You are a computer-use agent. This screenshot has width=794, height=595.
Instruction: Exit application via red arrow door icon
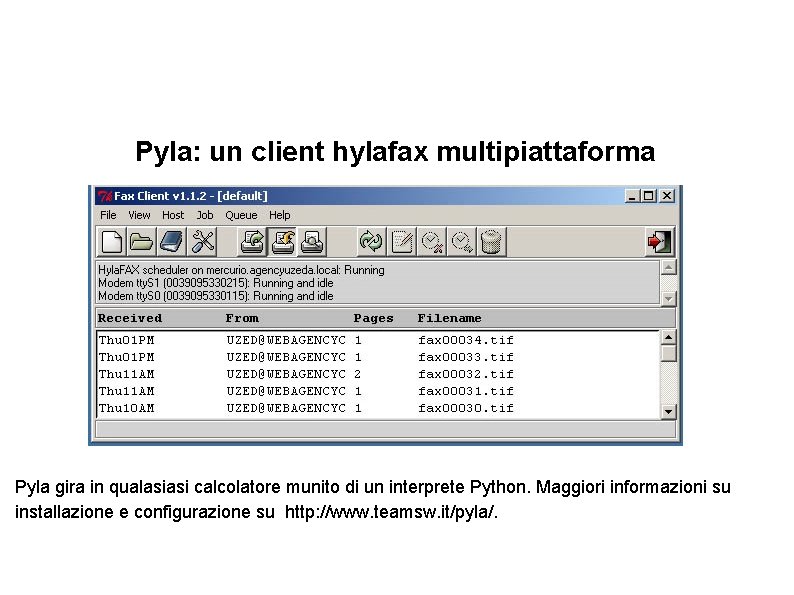pos(660,242)
